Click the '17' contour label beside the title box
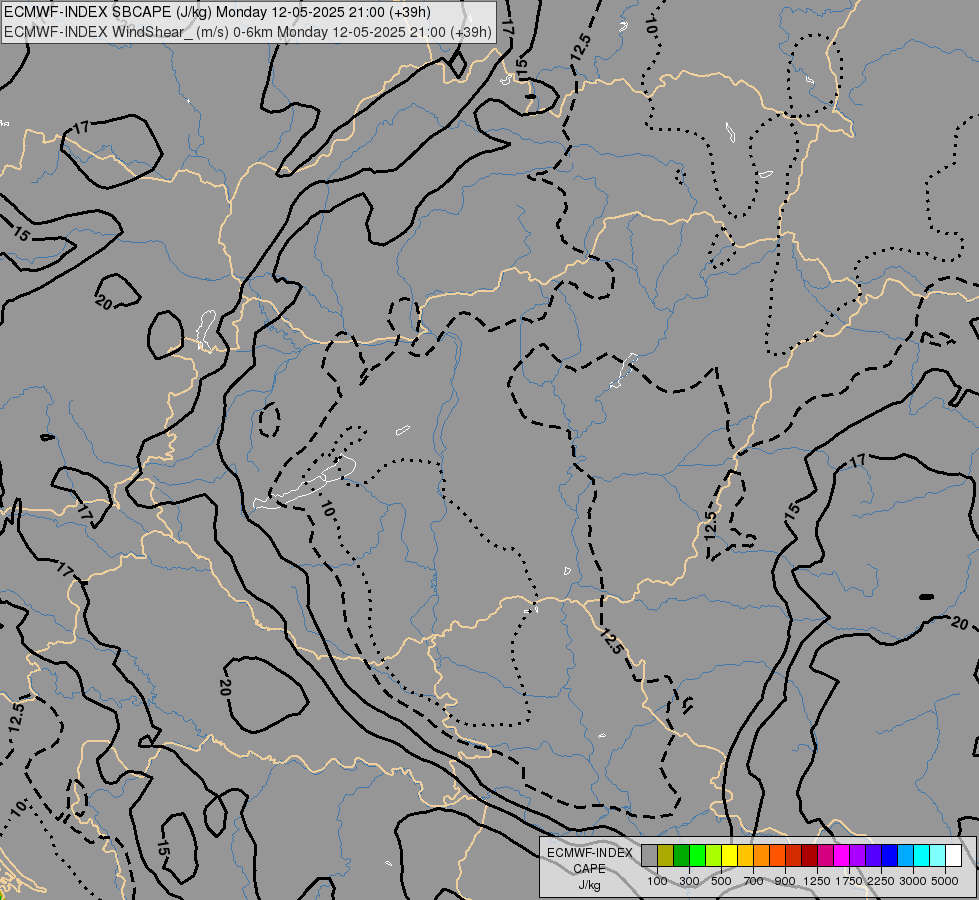 pyautogui.click(x=507, y=26)
